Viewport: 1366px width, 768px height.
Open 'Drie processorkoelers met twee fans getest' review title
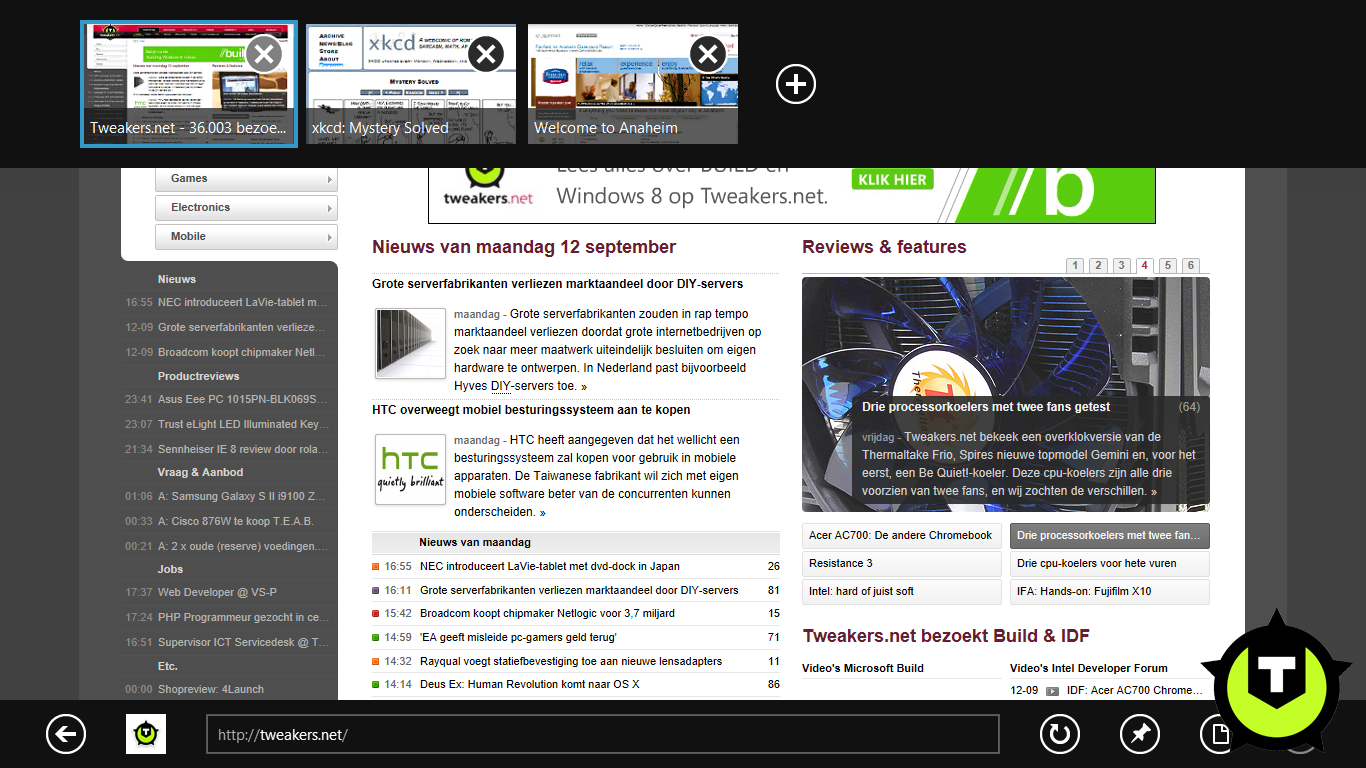click(x=986, y=407)
